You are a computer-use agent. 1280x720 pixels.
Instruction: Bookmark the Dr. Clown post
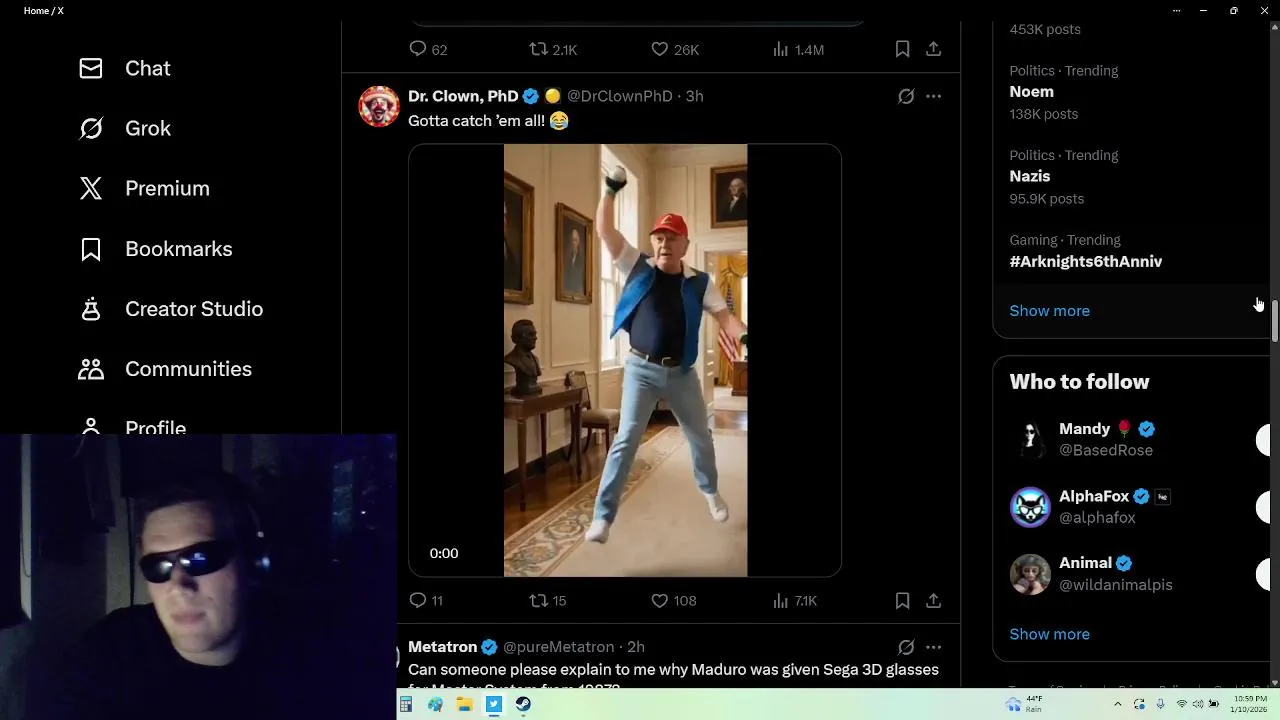point(902,600)
